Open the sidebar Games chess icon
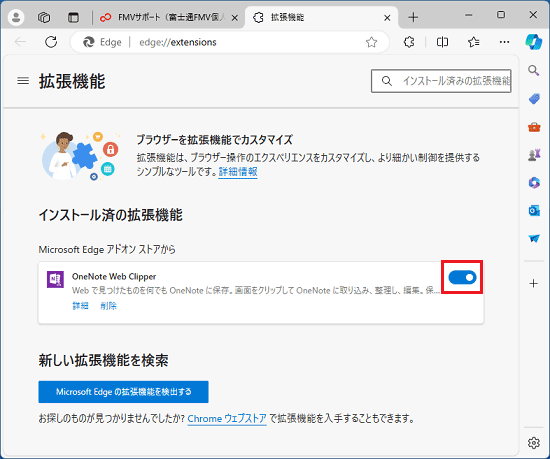 pos(534,155)
